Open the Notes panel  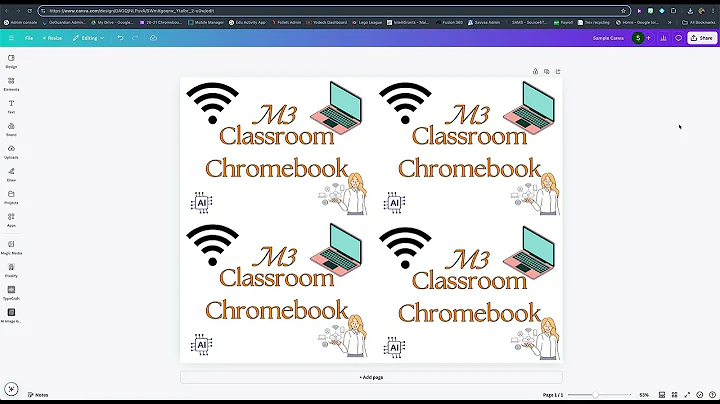point(38,395)
